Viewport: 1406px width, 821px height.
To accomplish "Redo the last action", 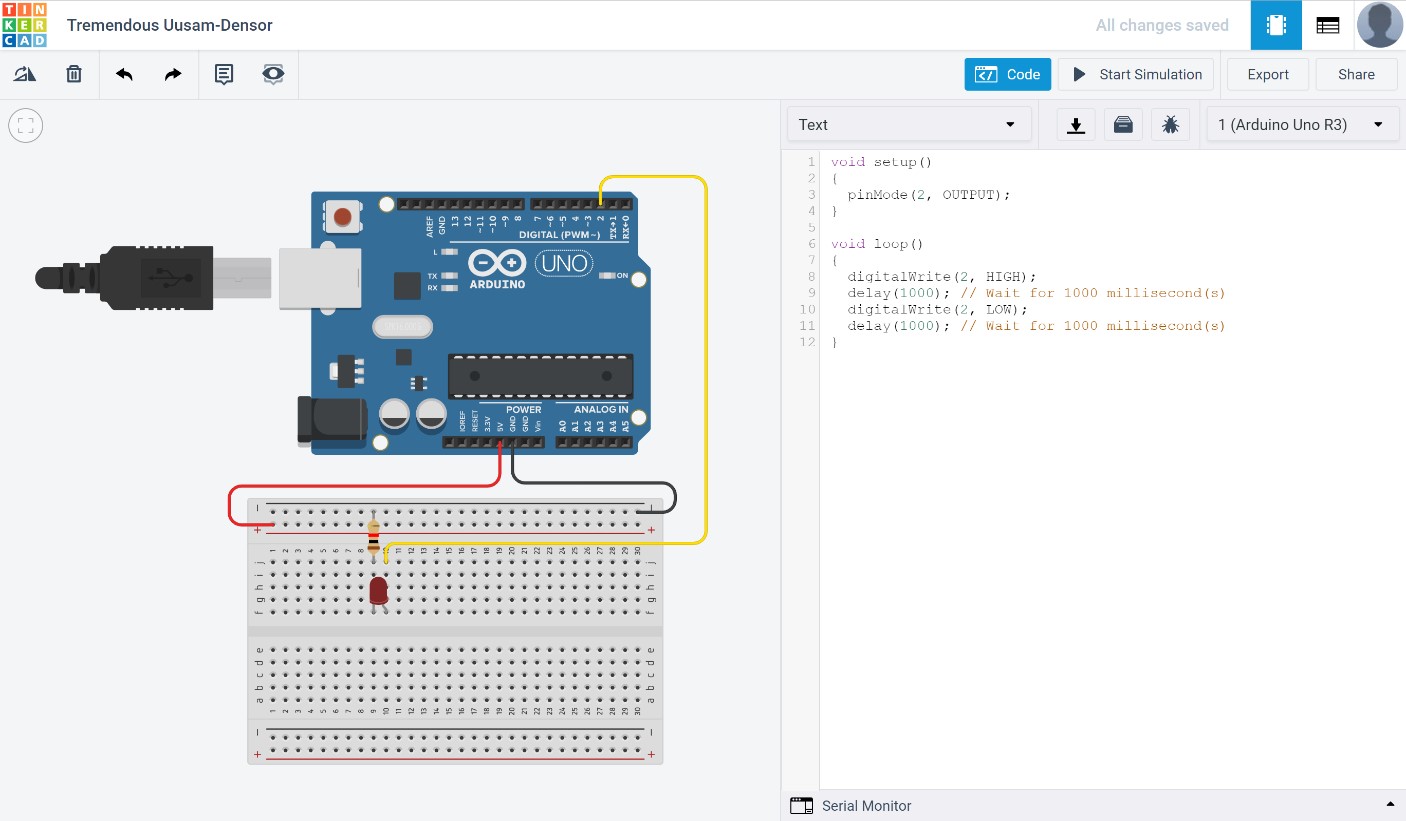I will click(x=173, y=74).
